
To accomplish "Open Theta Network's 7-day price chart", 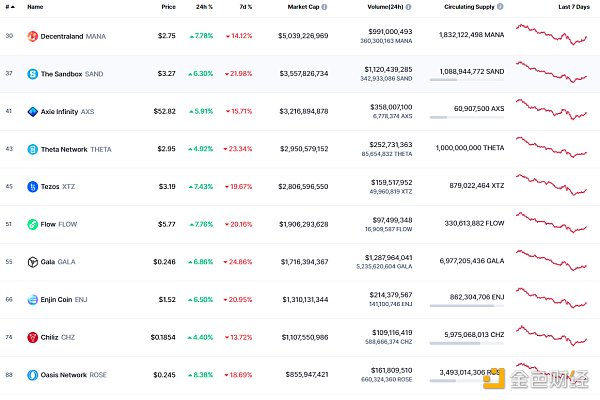I will 551,147.
